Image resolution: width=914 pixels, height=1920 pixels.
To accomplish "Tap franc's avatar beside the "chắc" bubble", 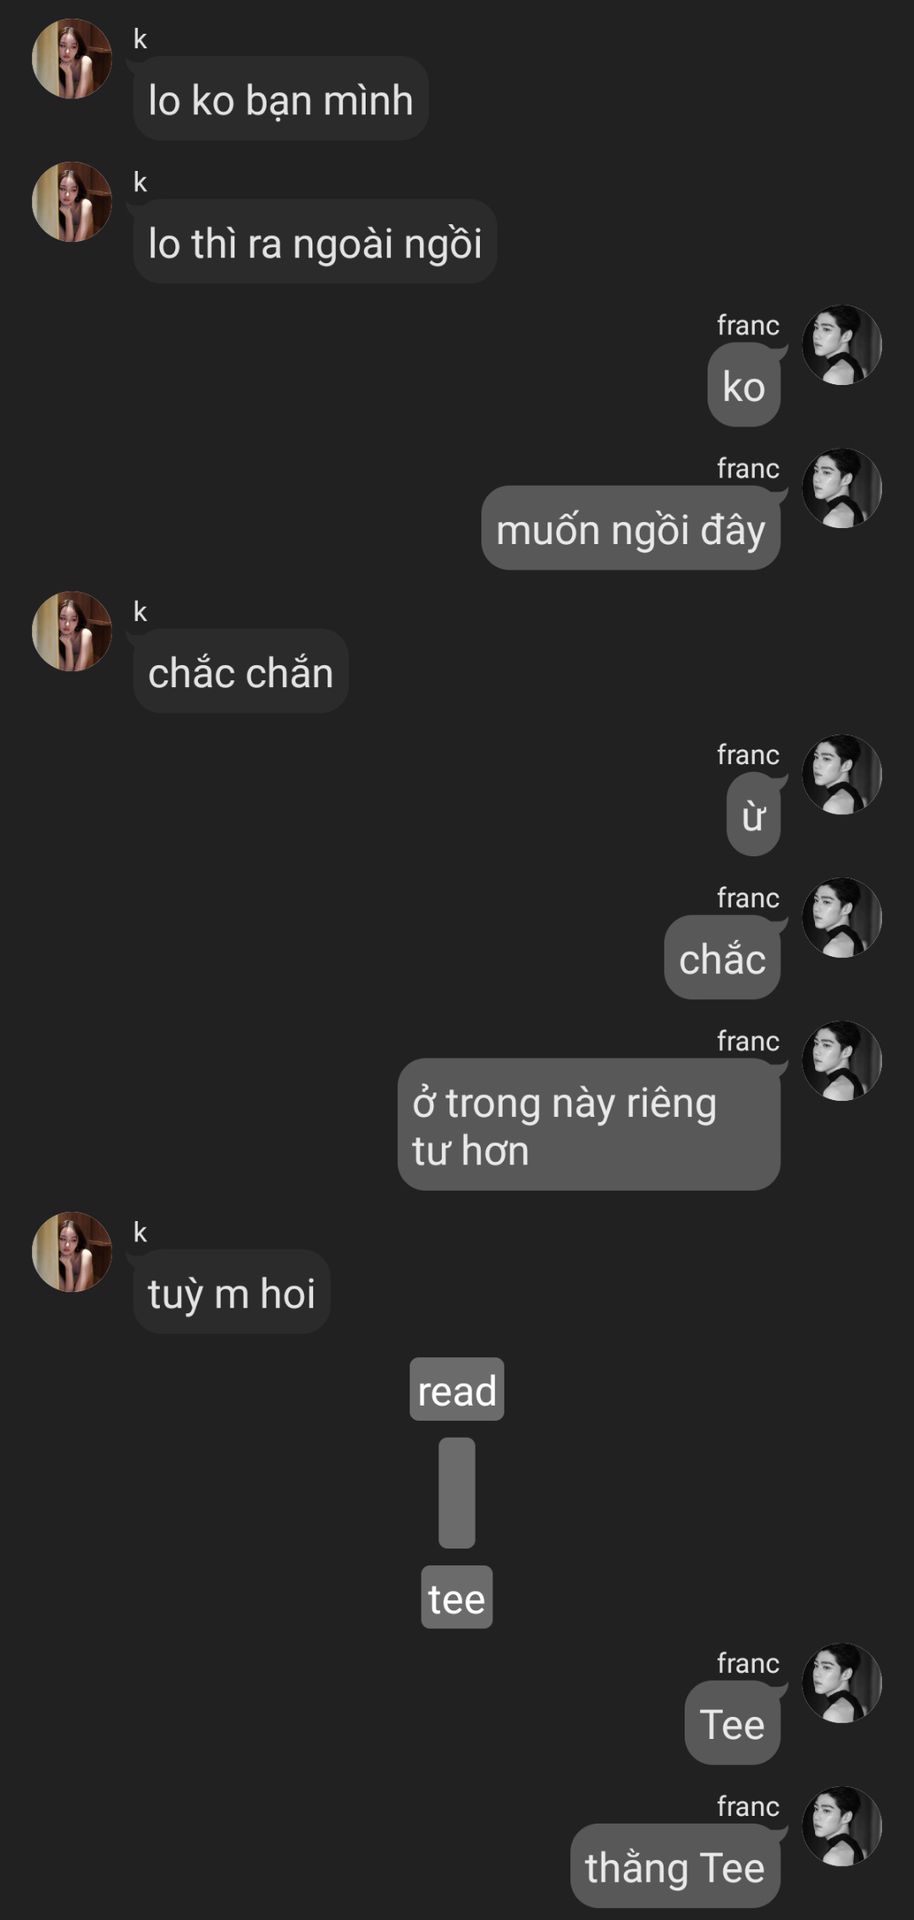I will tap(842, 918).
